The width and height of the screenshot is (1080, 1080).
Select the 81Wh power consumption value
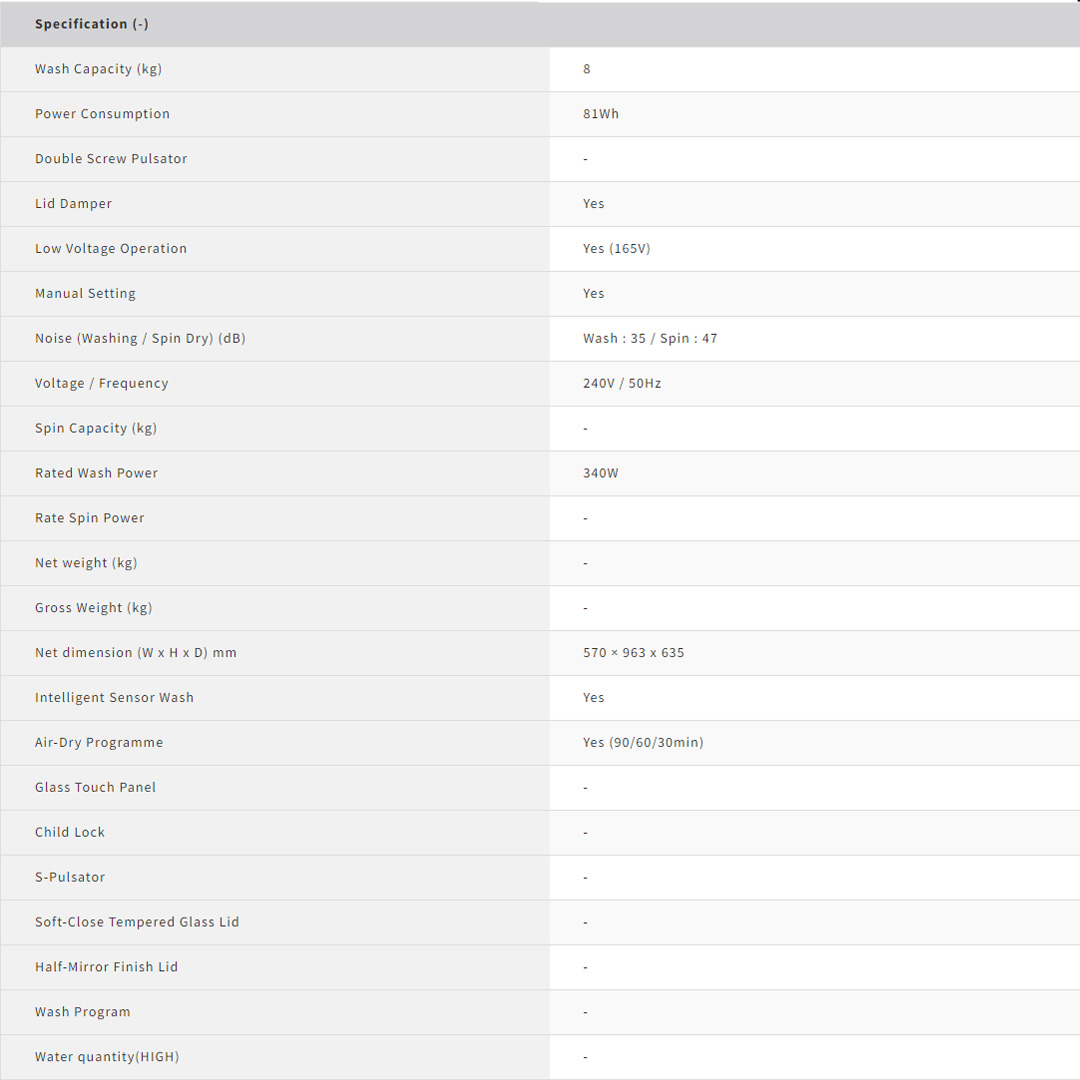pyautogui.click(x=601, y=114)
